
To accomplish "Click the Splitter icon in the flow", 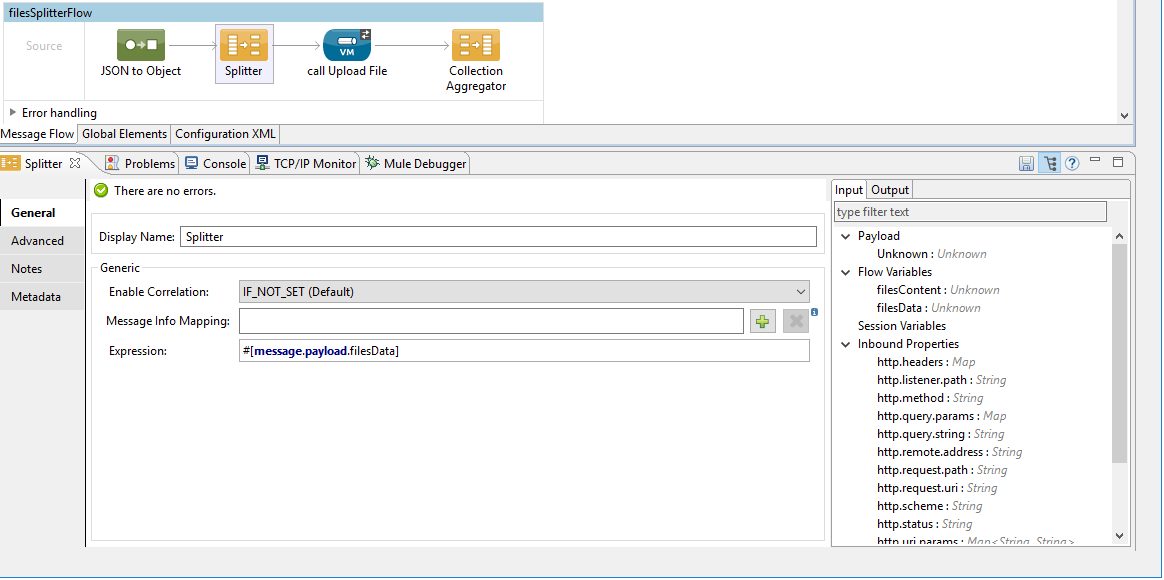I will (x=244, y=45).
